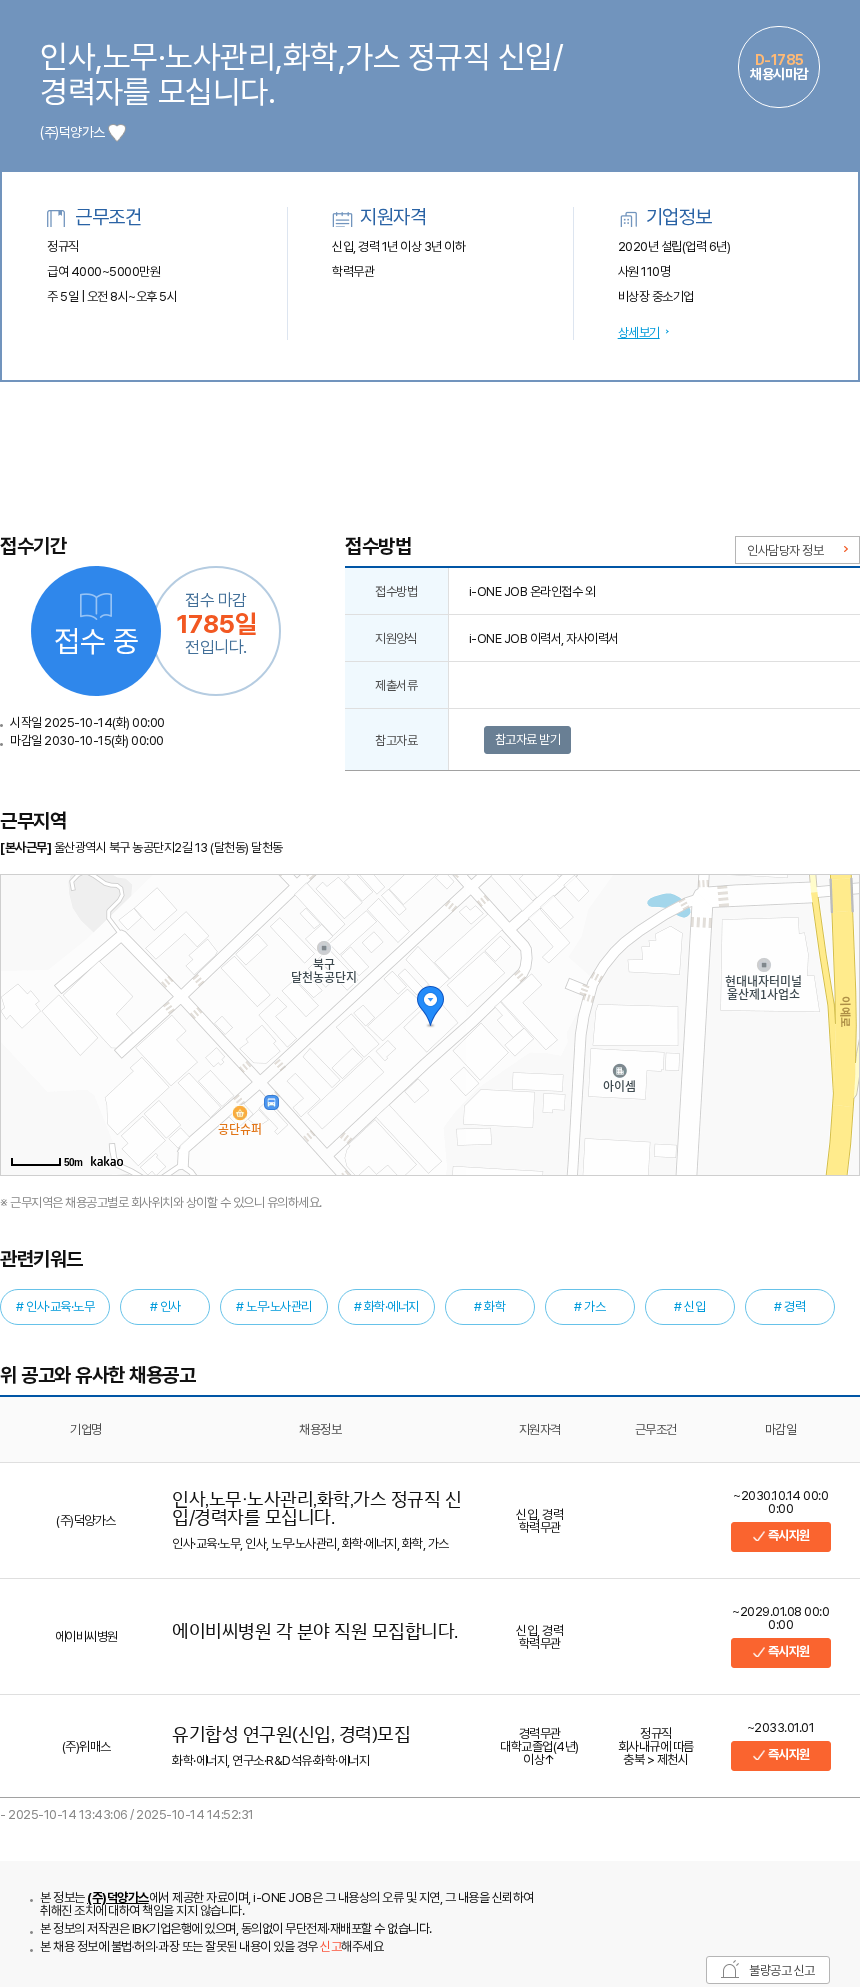This screenshot has height=1988, width=860.
Task: Click the 지원자격 column header in table
Action: tap(540, 1430)
